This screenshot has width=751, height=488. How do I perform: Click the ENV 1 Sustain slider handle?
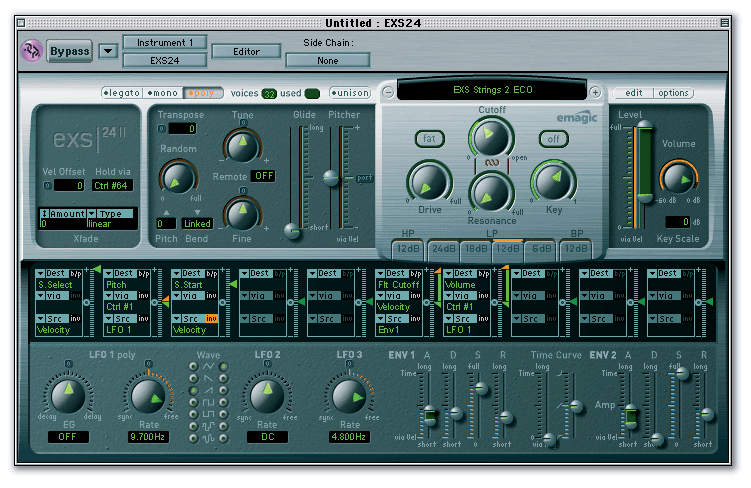[481, 388]
